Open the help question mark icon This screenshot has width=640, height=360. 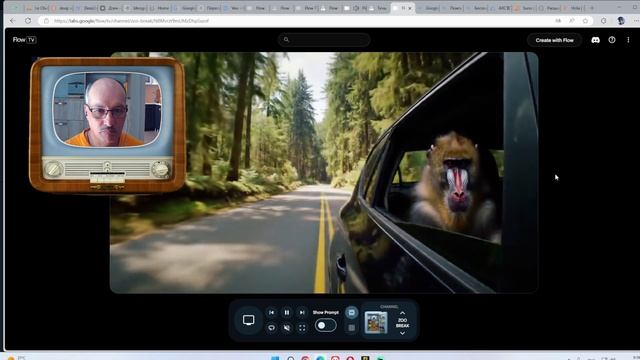coord(612,40)
